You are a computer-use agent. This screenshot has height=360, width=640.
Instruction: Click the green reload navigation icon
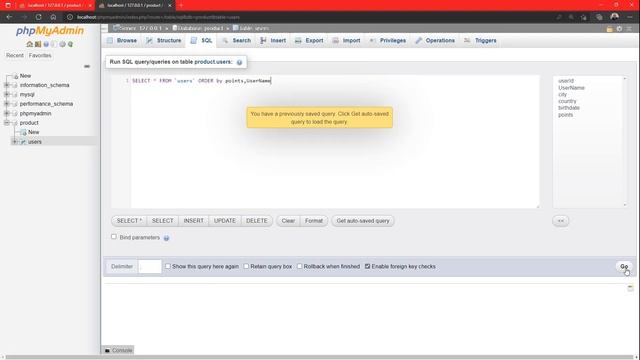tap(70, 44)
